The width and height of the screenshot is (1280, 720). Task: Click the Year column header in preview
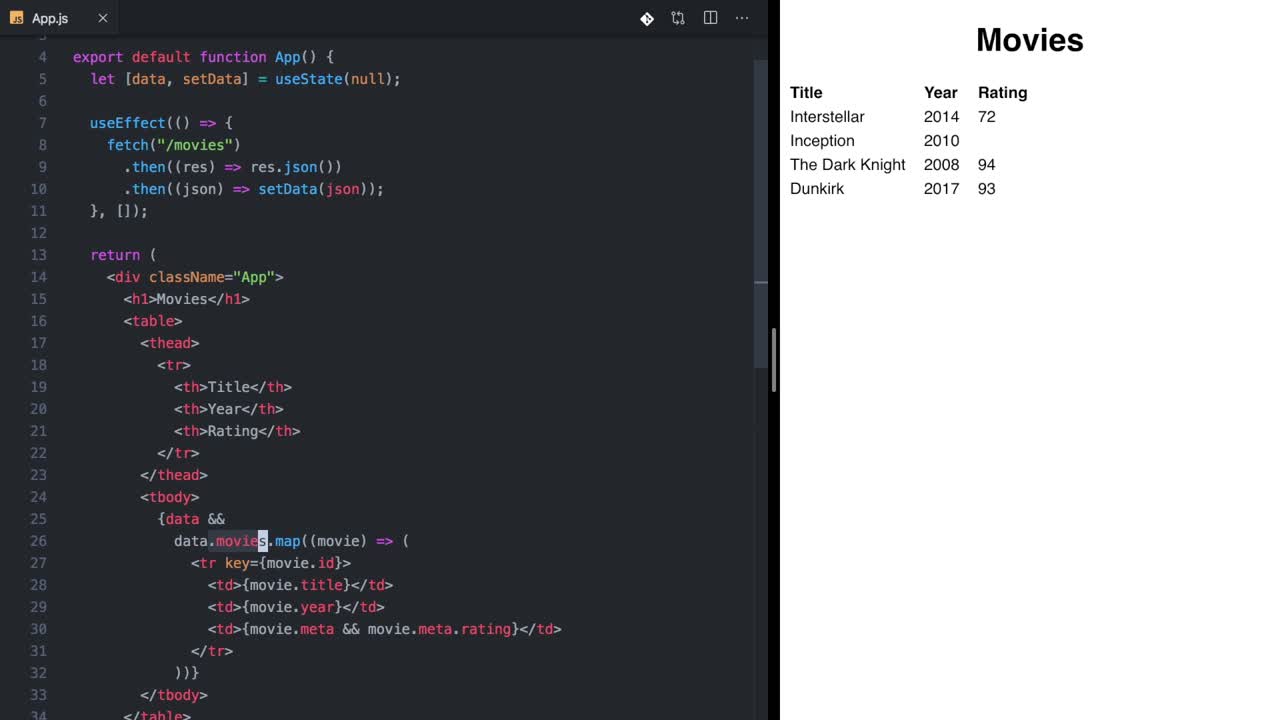coord(940,93)
